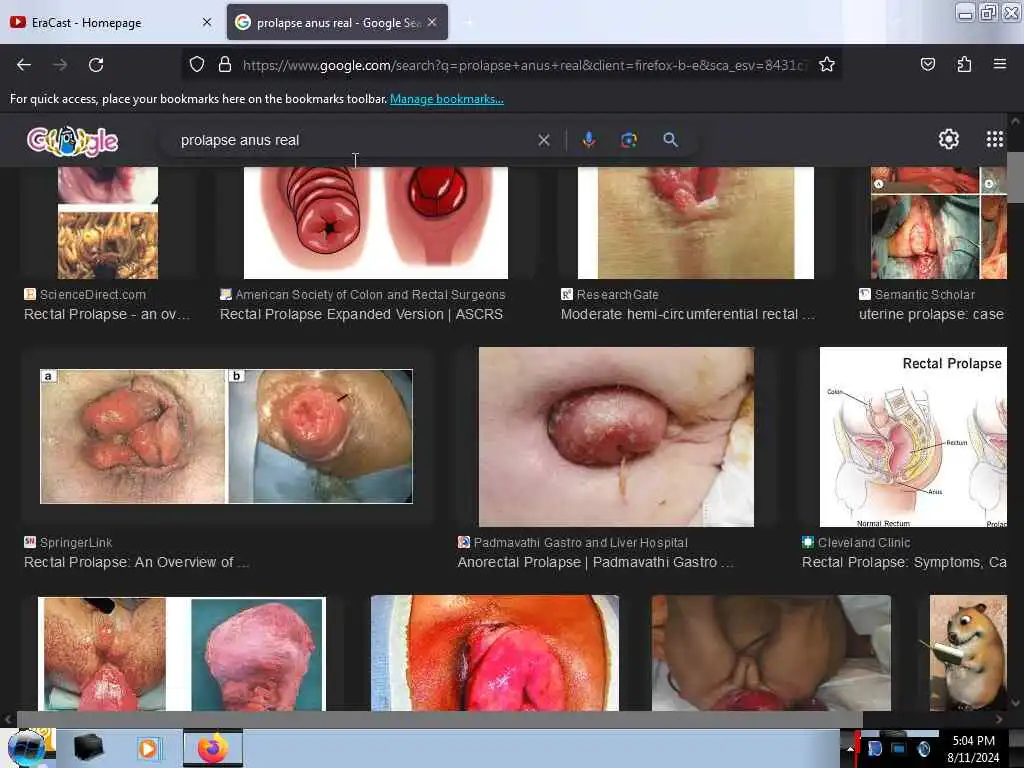Click the padlock site security icon

tap(225, 64)
